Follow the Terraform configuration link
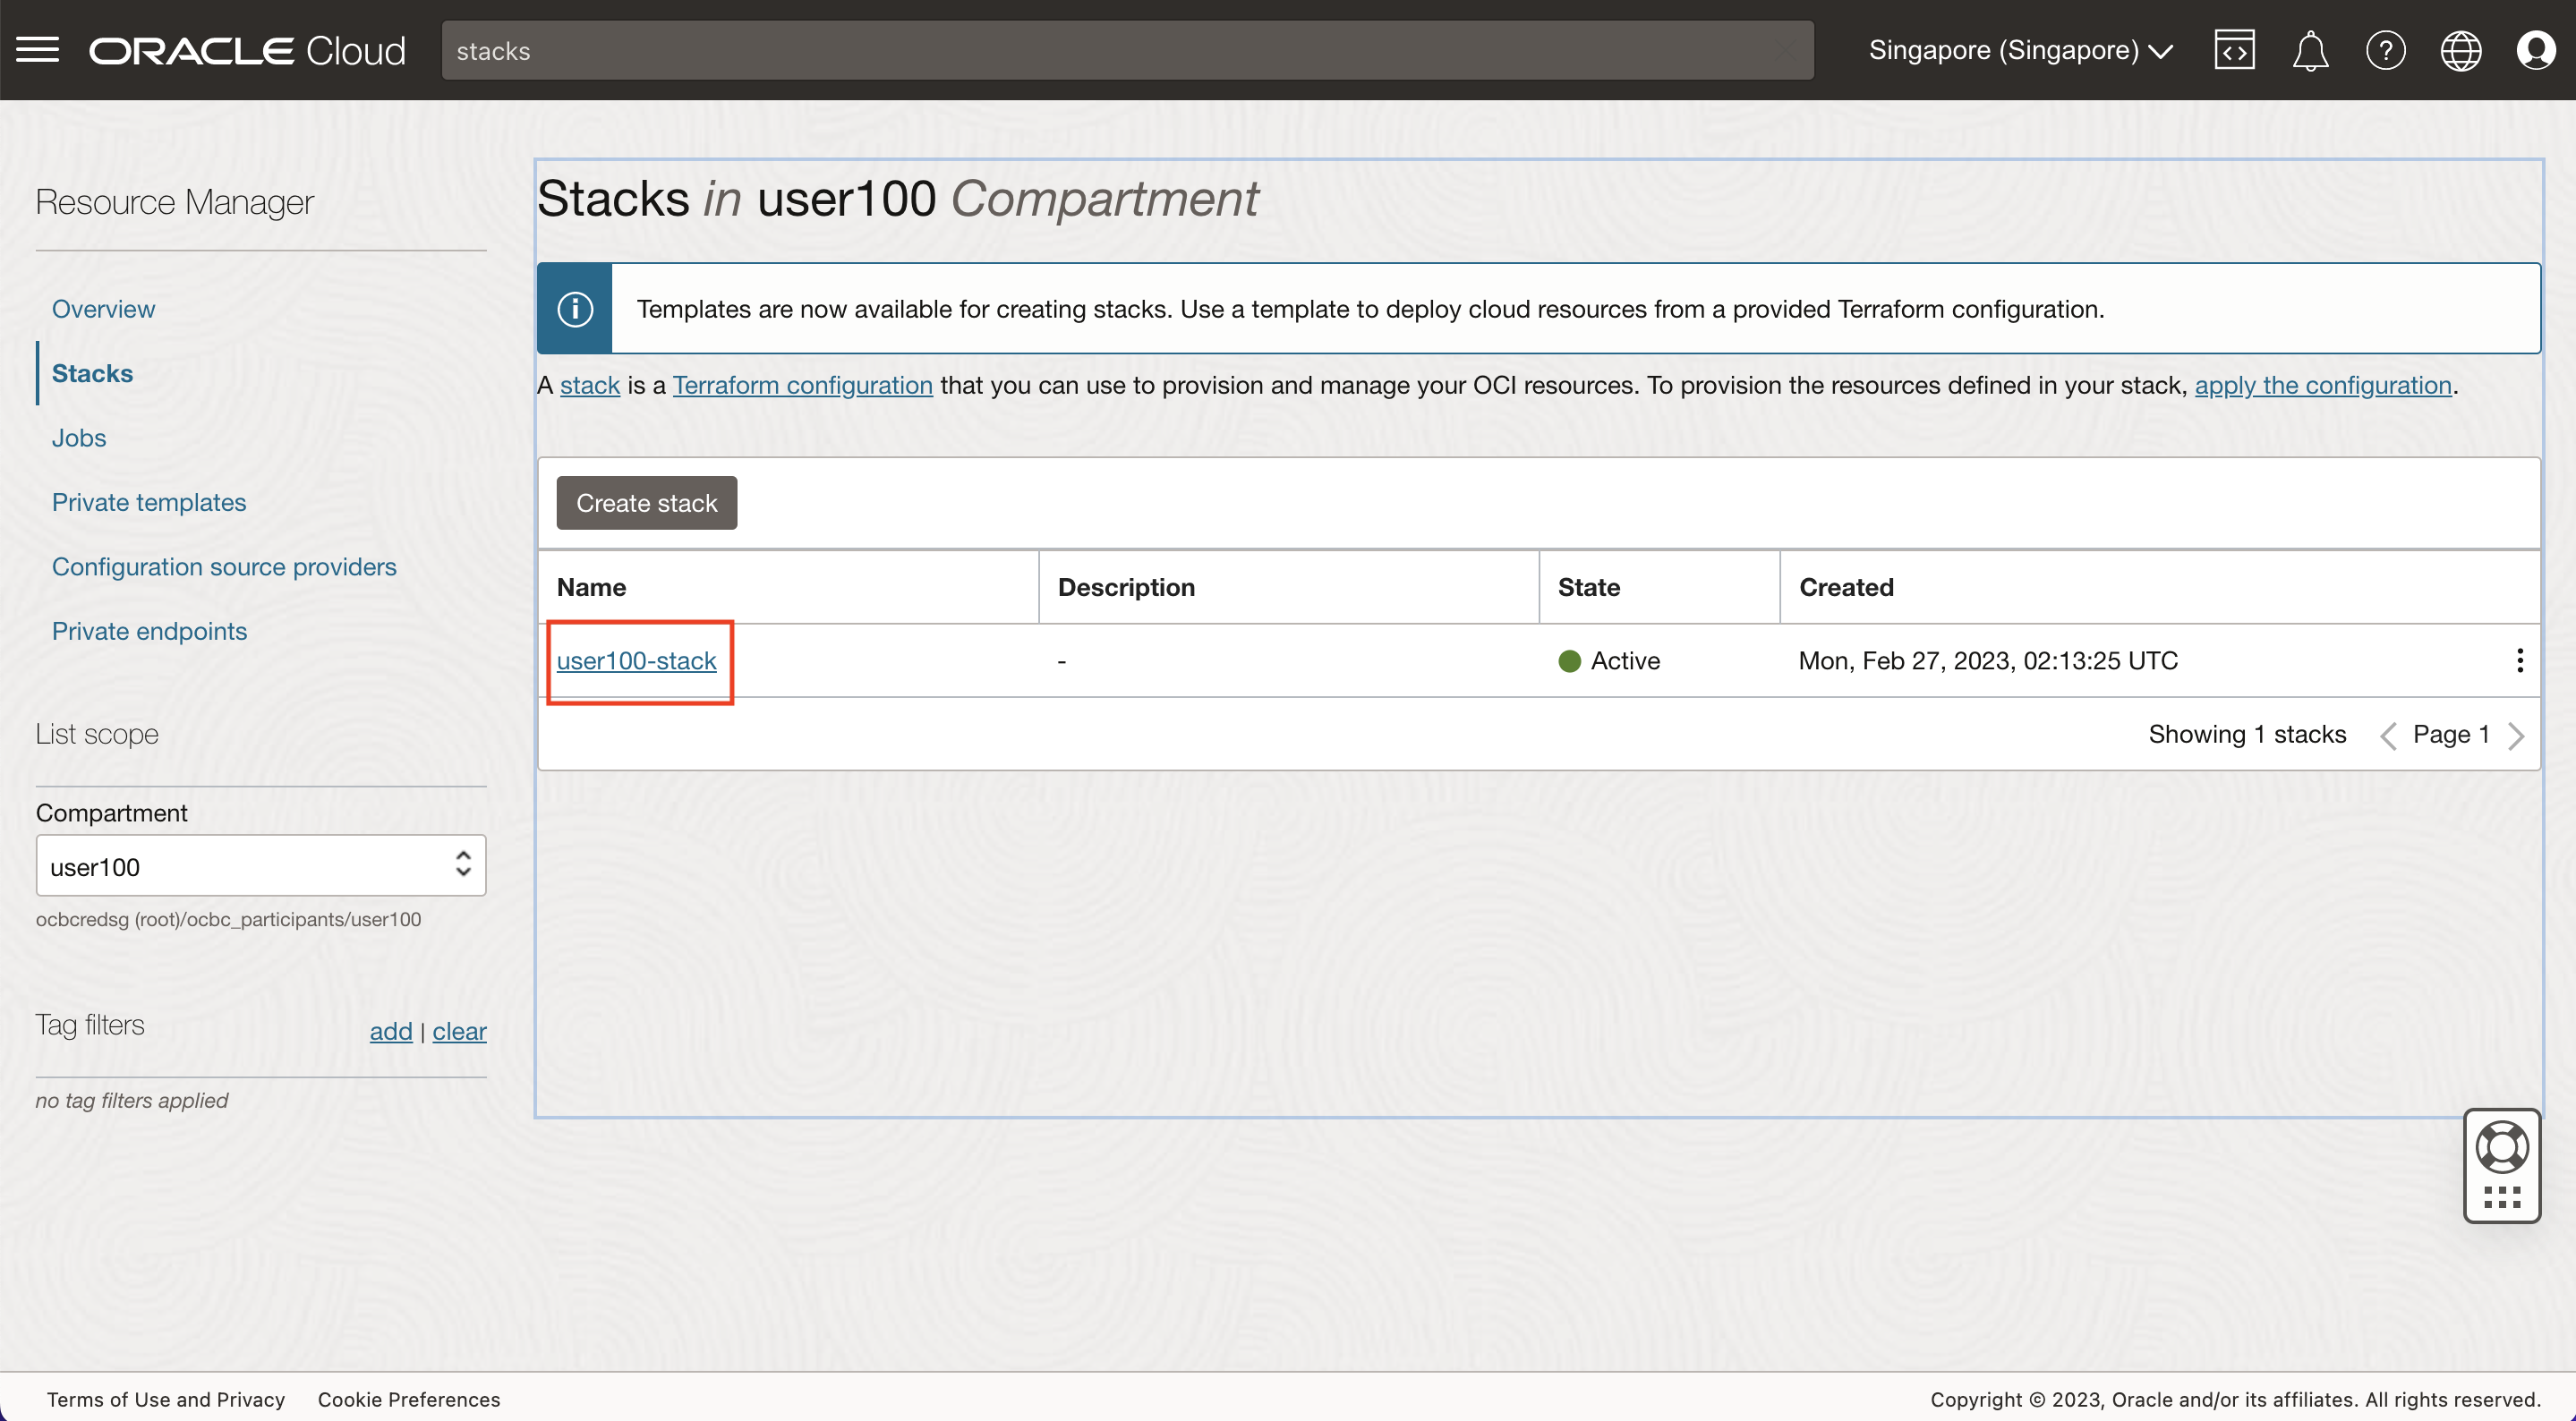 pyautogui.click(x=802, y=385)
